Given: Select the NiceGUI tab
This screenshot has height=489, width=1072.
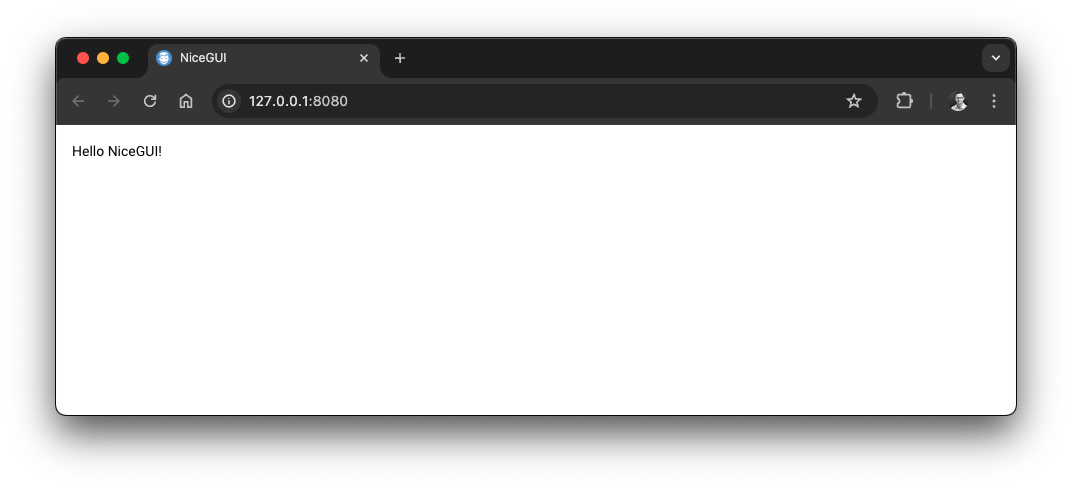Looking at the screenshot, I should pos(264,59).
